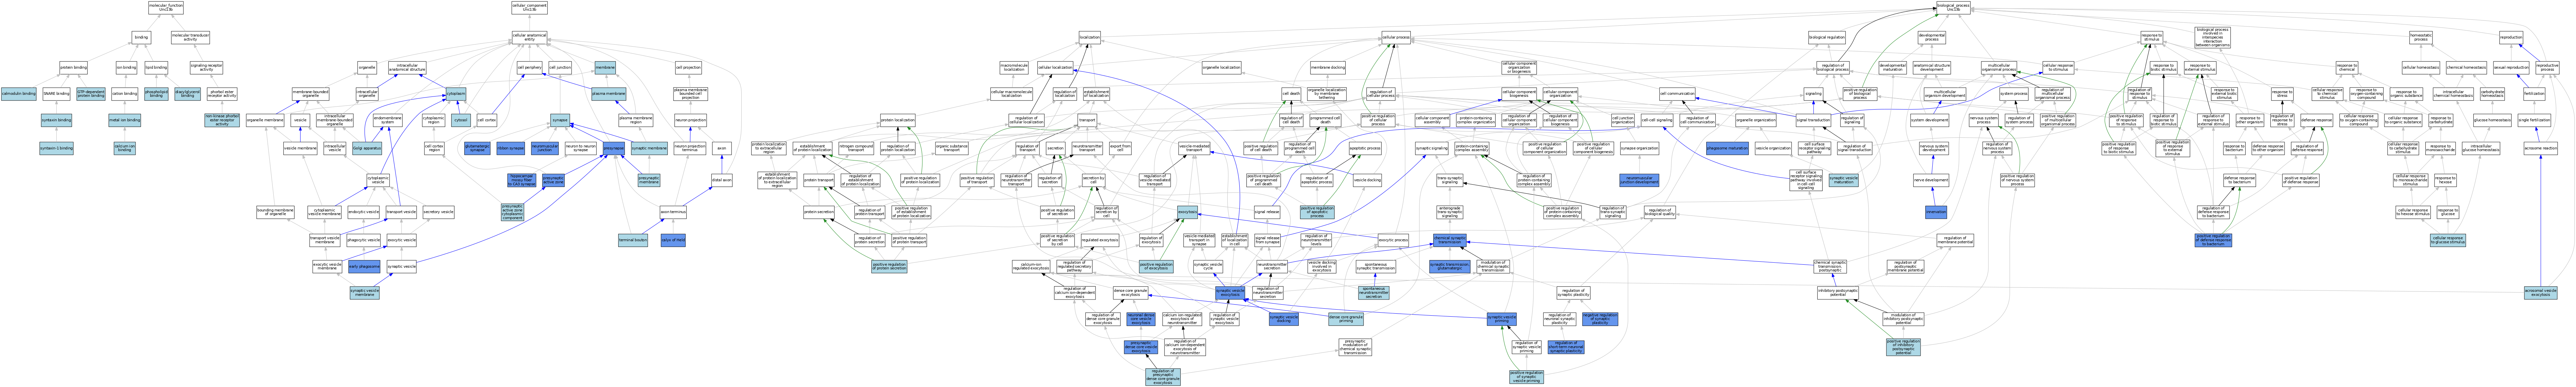Click the syntaxin-1 binding node

click(56, 148)
